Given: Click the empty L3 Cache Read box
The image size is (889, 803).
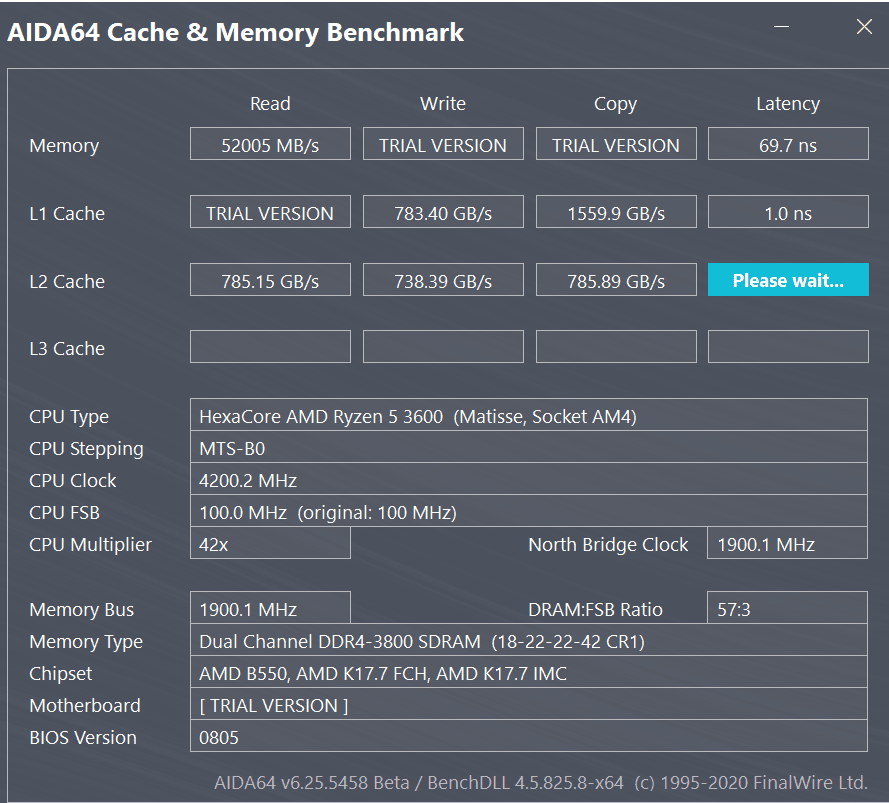Looking at the screenshot, I should coord(270,346).
